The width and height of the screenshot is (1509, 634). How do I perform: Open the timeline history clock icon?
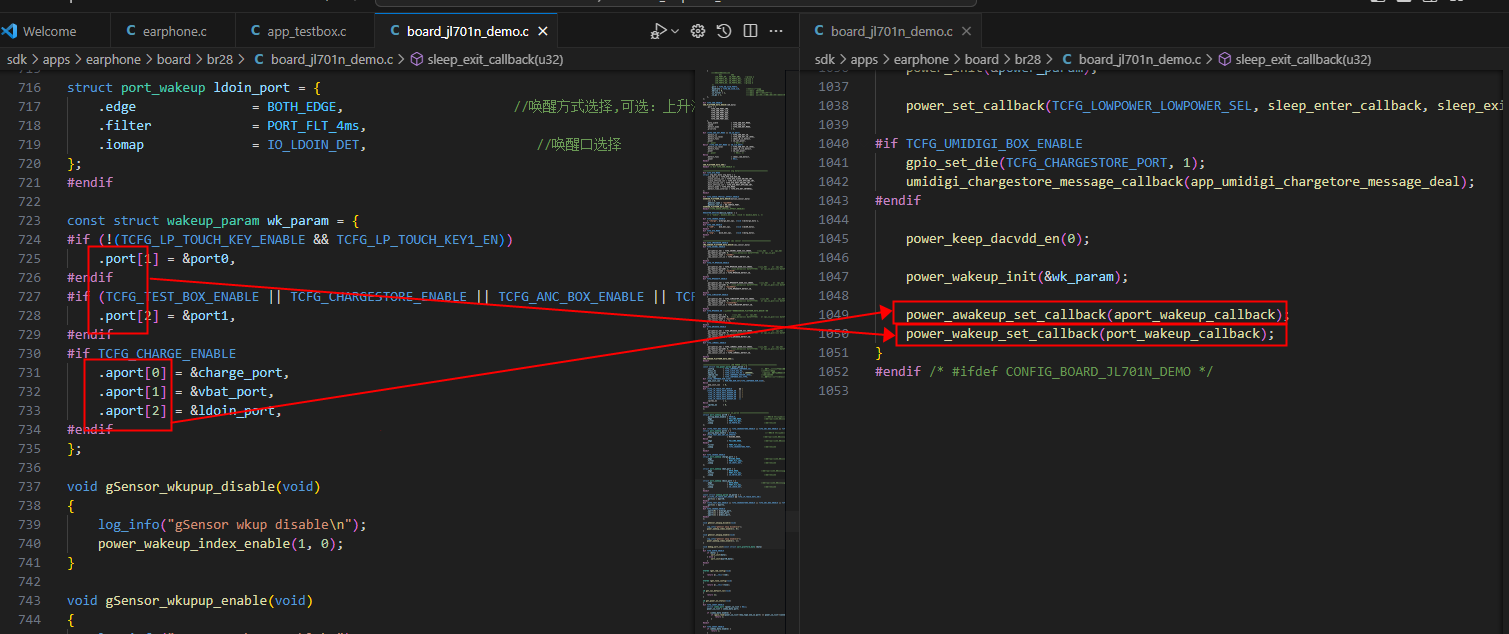[x=724, y=32]
